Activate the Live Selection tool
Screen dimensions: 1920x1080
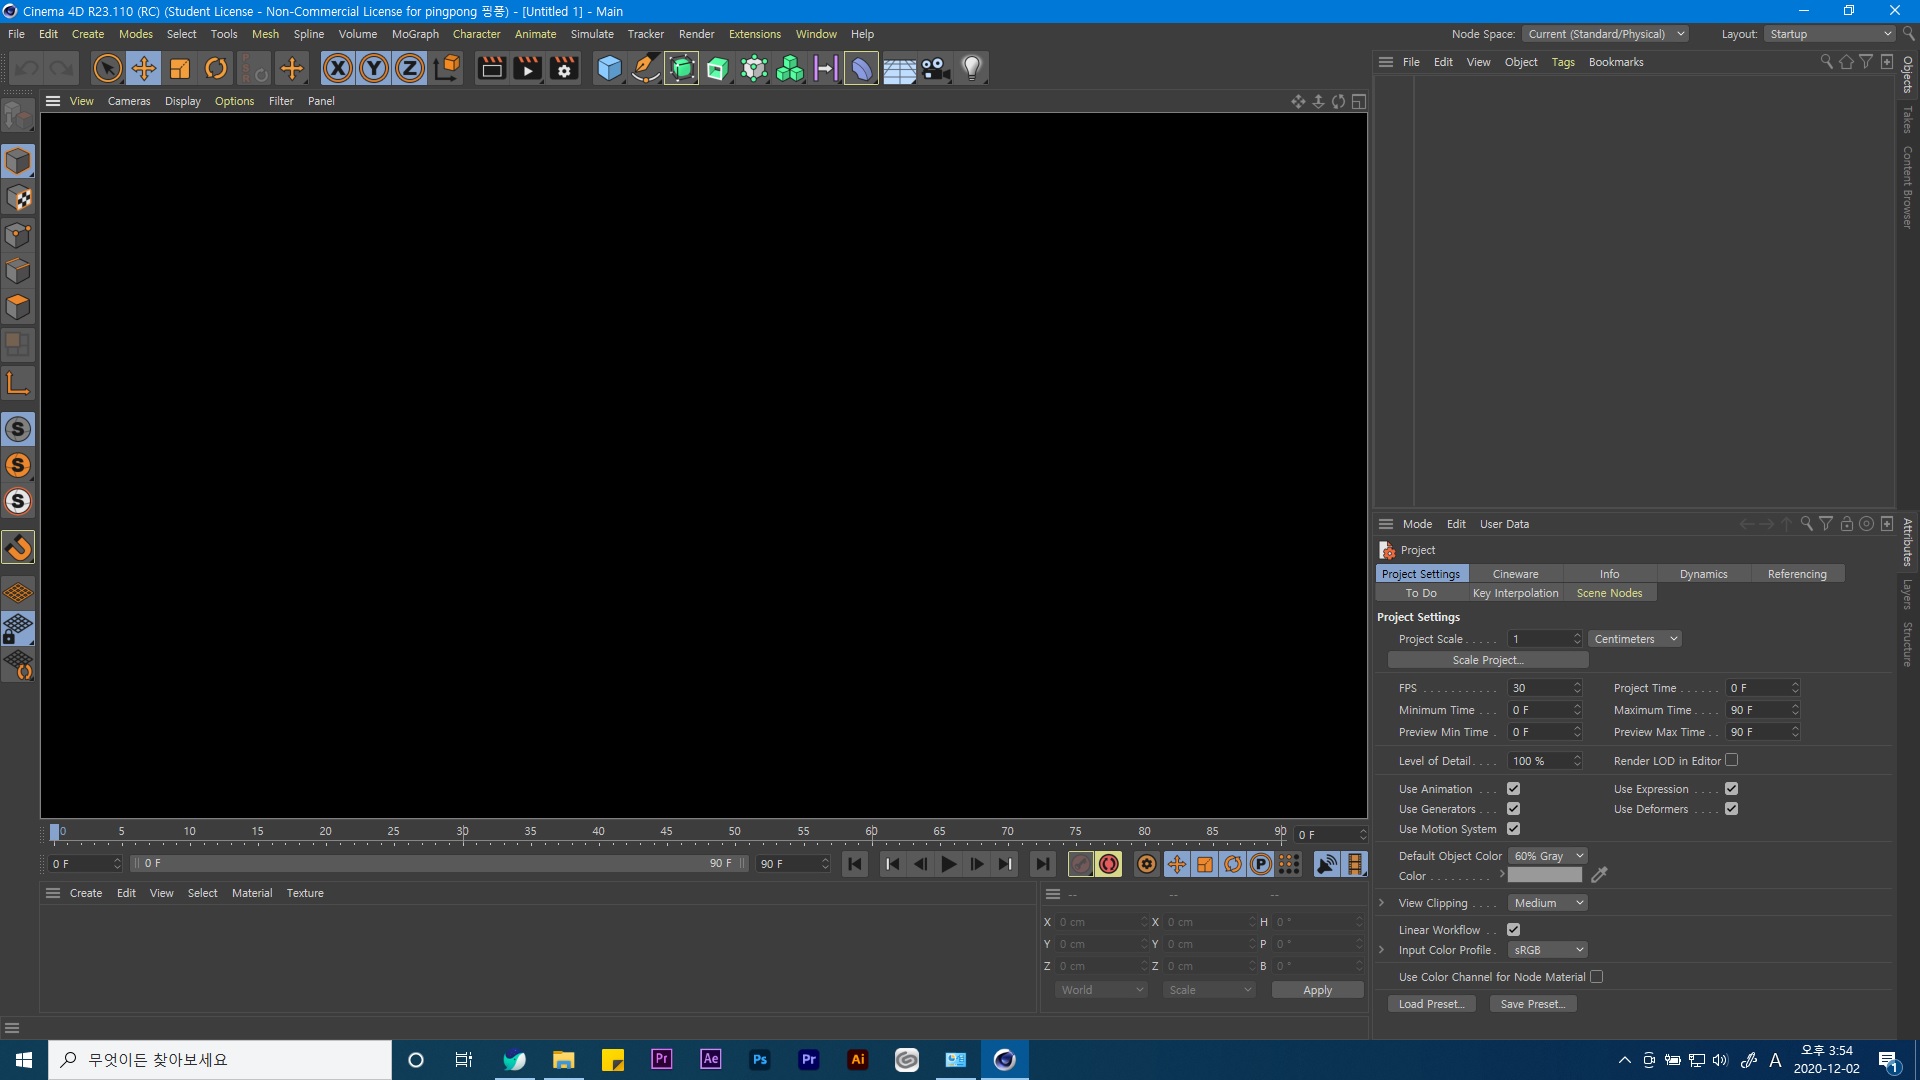(x=107, y=68)
